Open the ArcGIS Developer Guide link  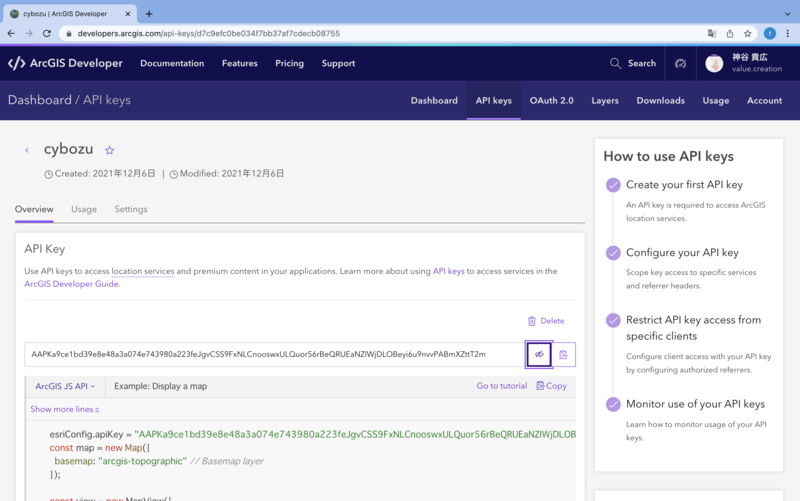(72, 284)
